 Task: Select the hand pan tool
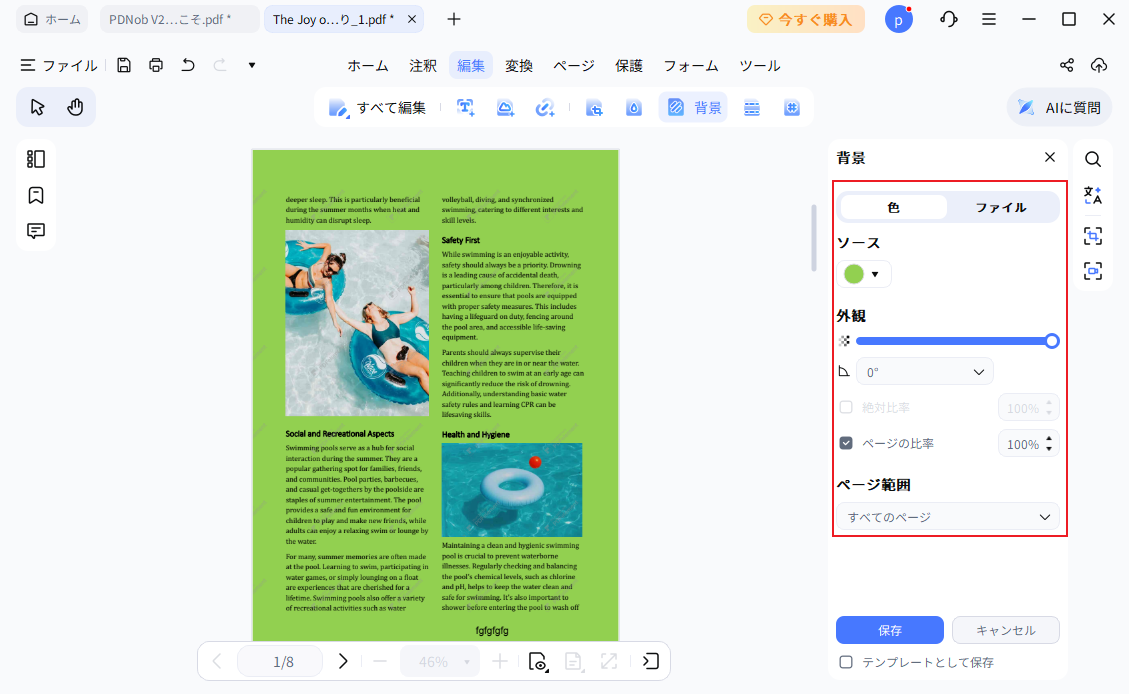click(x=75, y=107)
